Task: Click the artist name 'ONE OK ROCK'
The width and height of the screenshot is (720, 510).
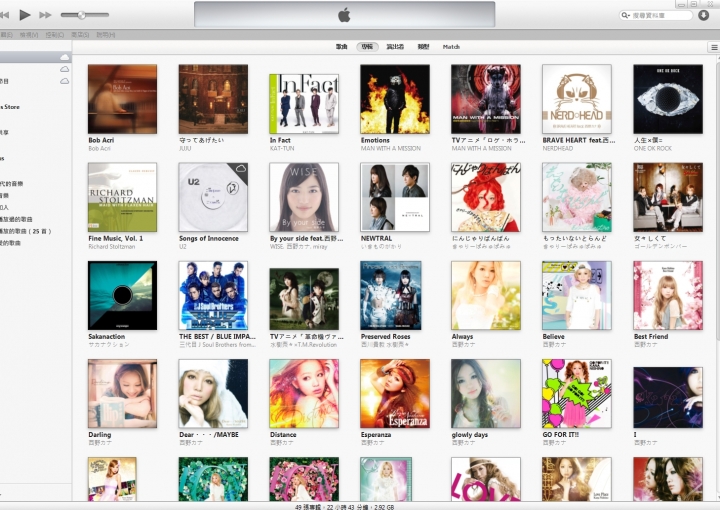Action: (x=652, y=149)
